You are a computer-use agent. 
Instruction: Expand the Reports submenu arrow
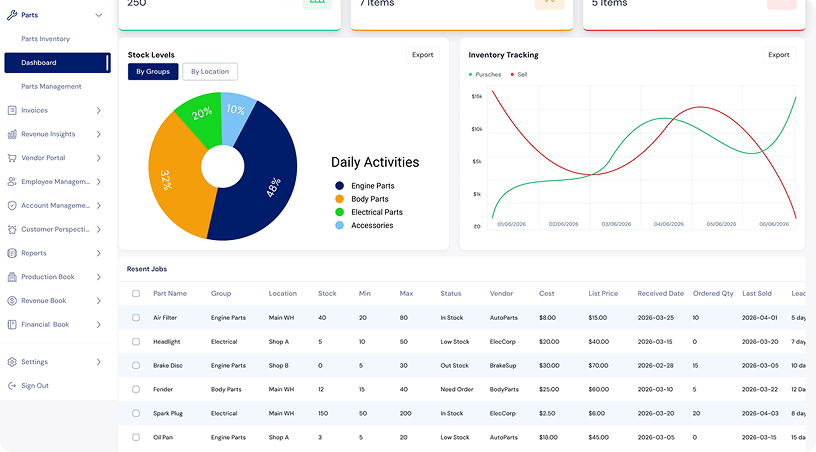98,253
